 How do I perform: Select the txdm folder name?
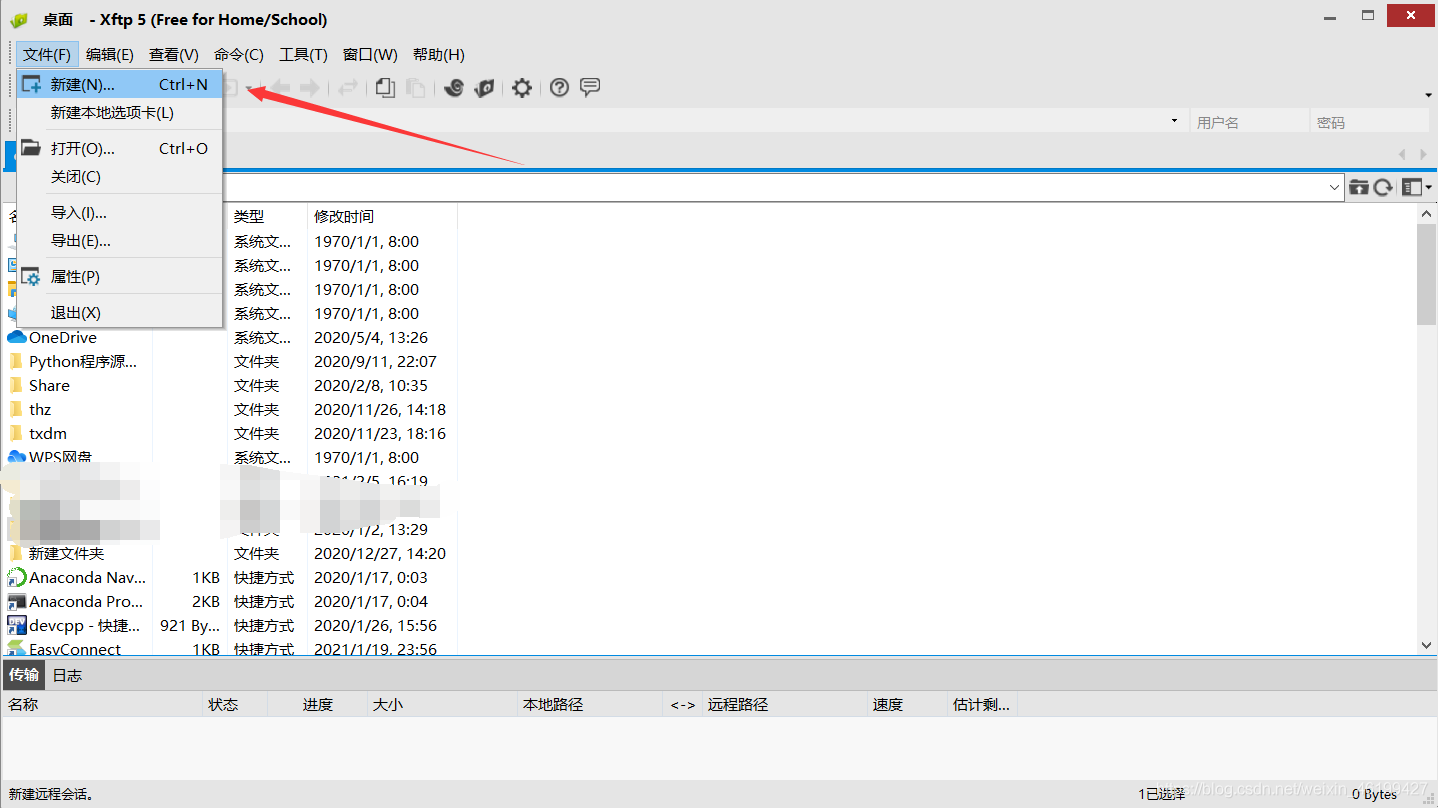48,433
